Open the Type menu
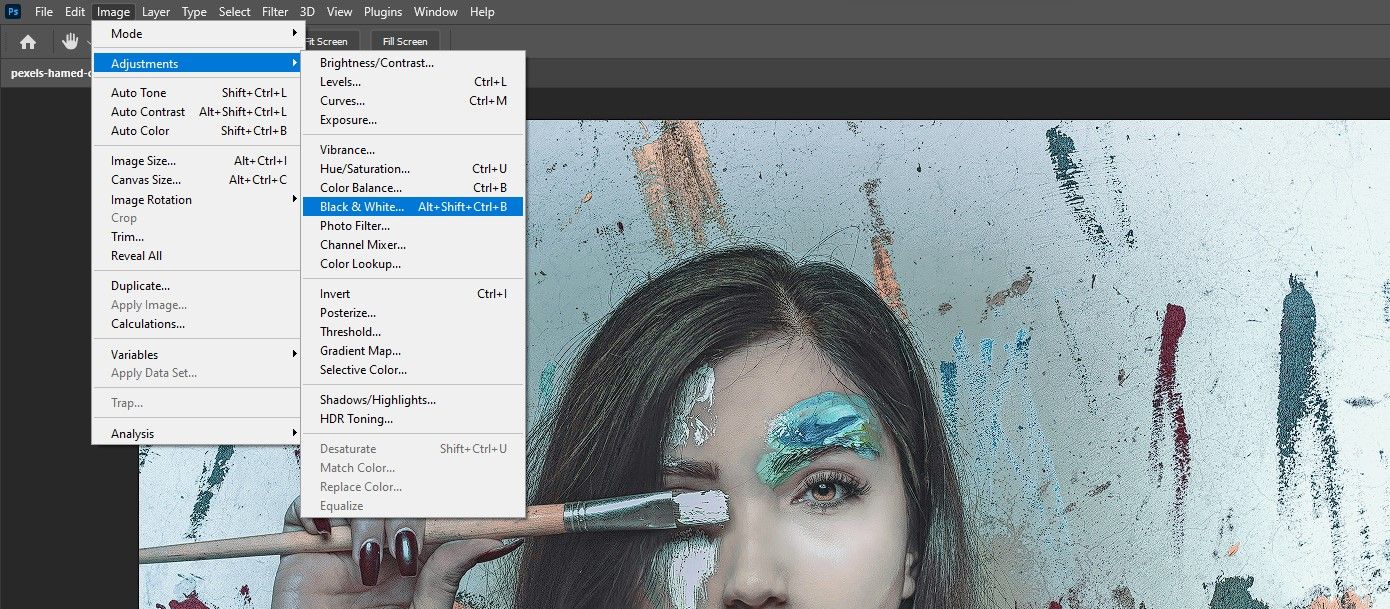Viewport: 1390px width, 609px height. (x=194, y=12)
